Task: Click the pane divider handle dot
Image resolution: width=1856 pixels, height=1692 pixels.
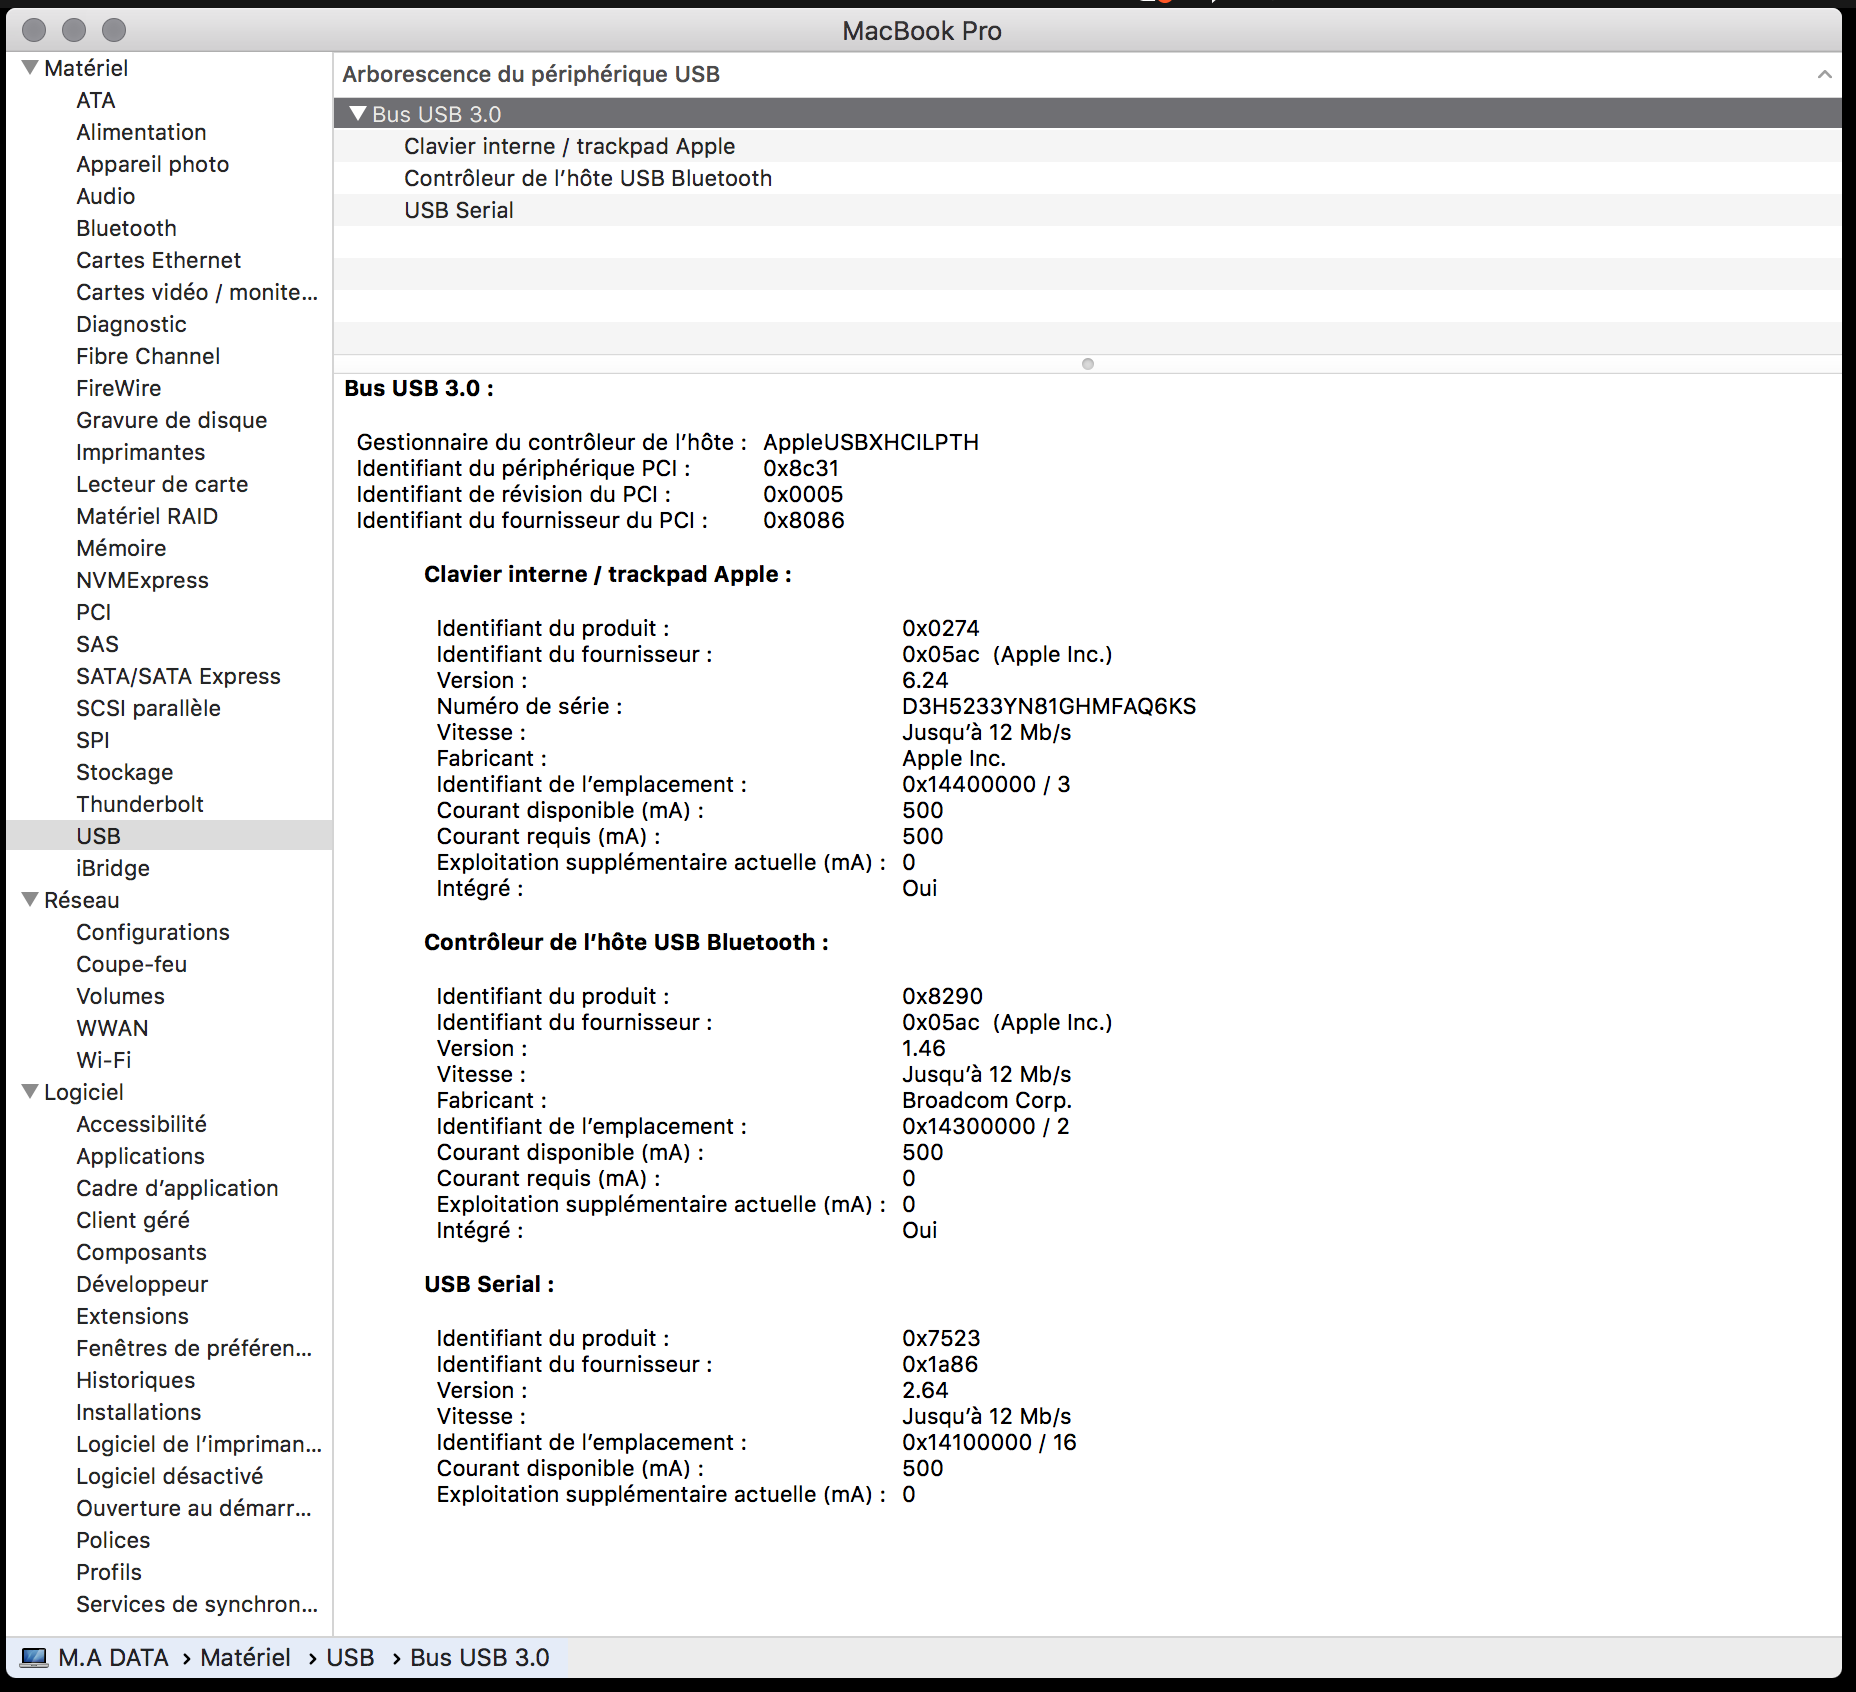Action: click(1088, 364)
